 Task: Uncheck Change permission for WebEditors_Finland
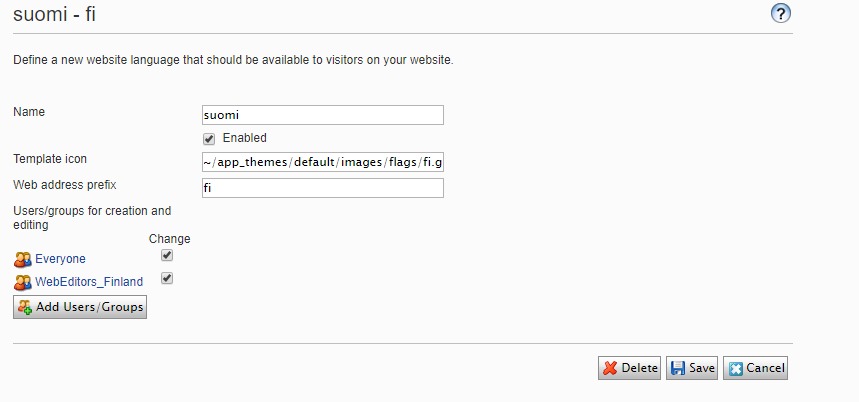click(167, 279)
